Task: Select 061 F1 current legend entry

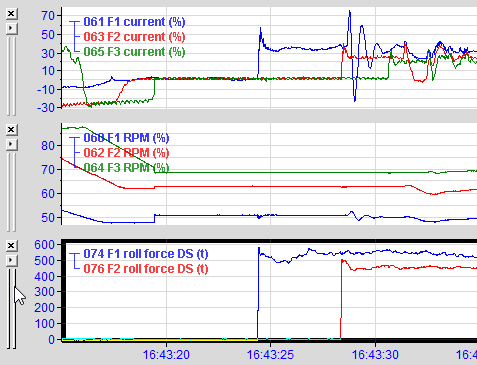Action: (x=134, y=22)
